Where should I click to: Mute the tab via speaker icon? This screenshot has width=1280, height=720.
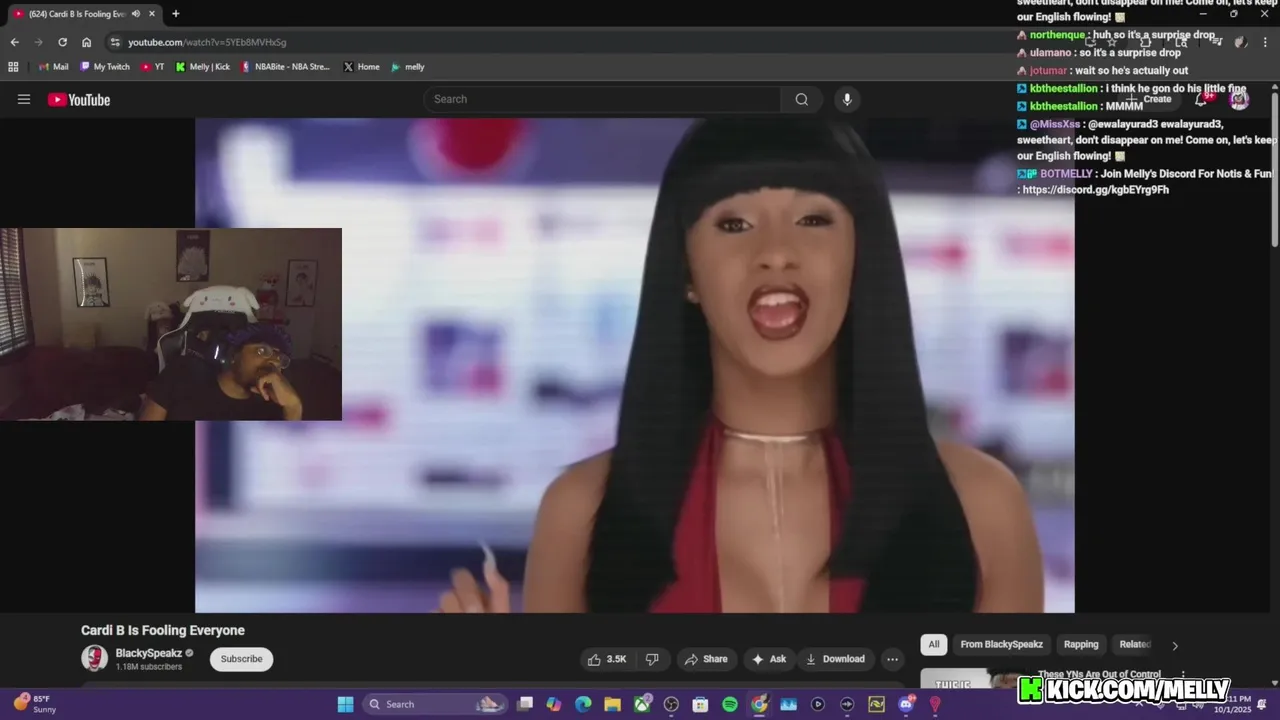tap(136, 14)
